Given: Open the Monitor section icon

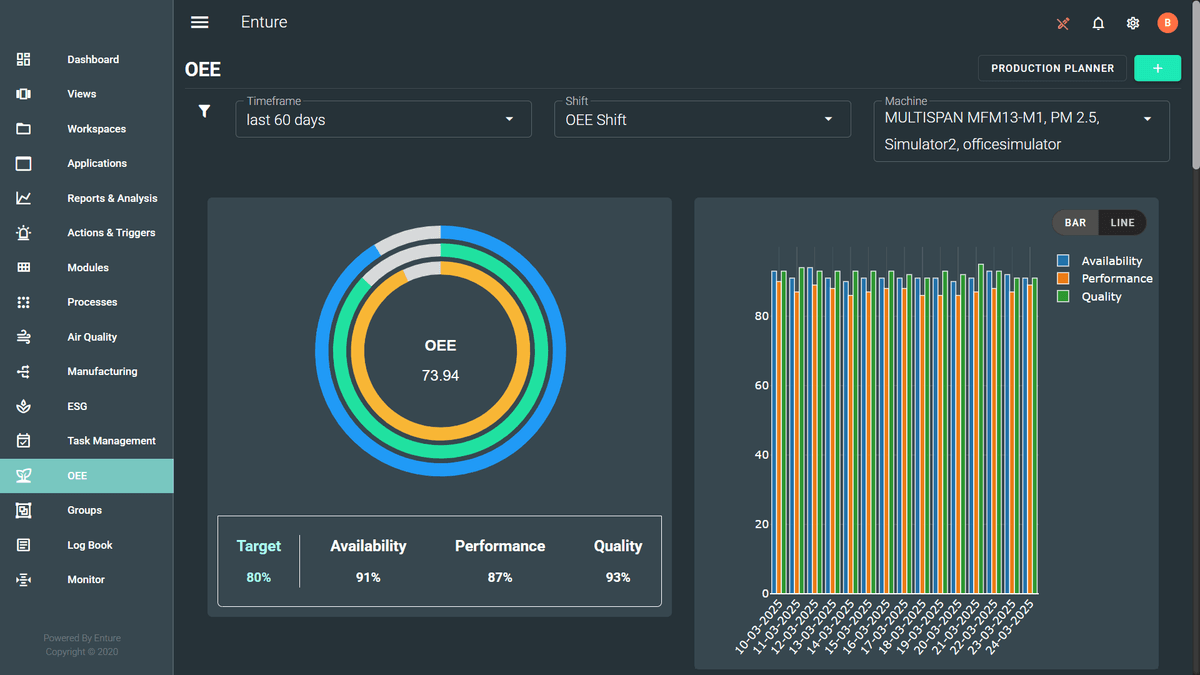Looking at the screenshot, I should pyautogui.click(x=23, y=579).
